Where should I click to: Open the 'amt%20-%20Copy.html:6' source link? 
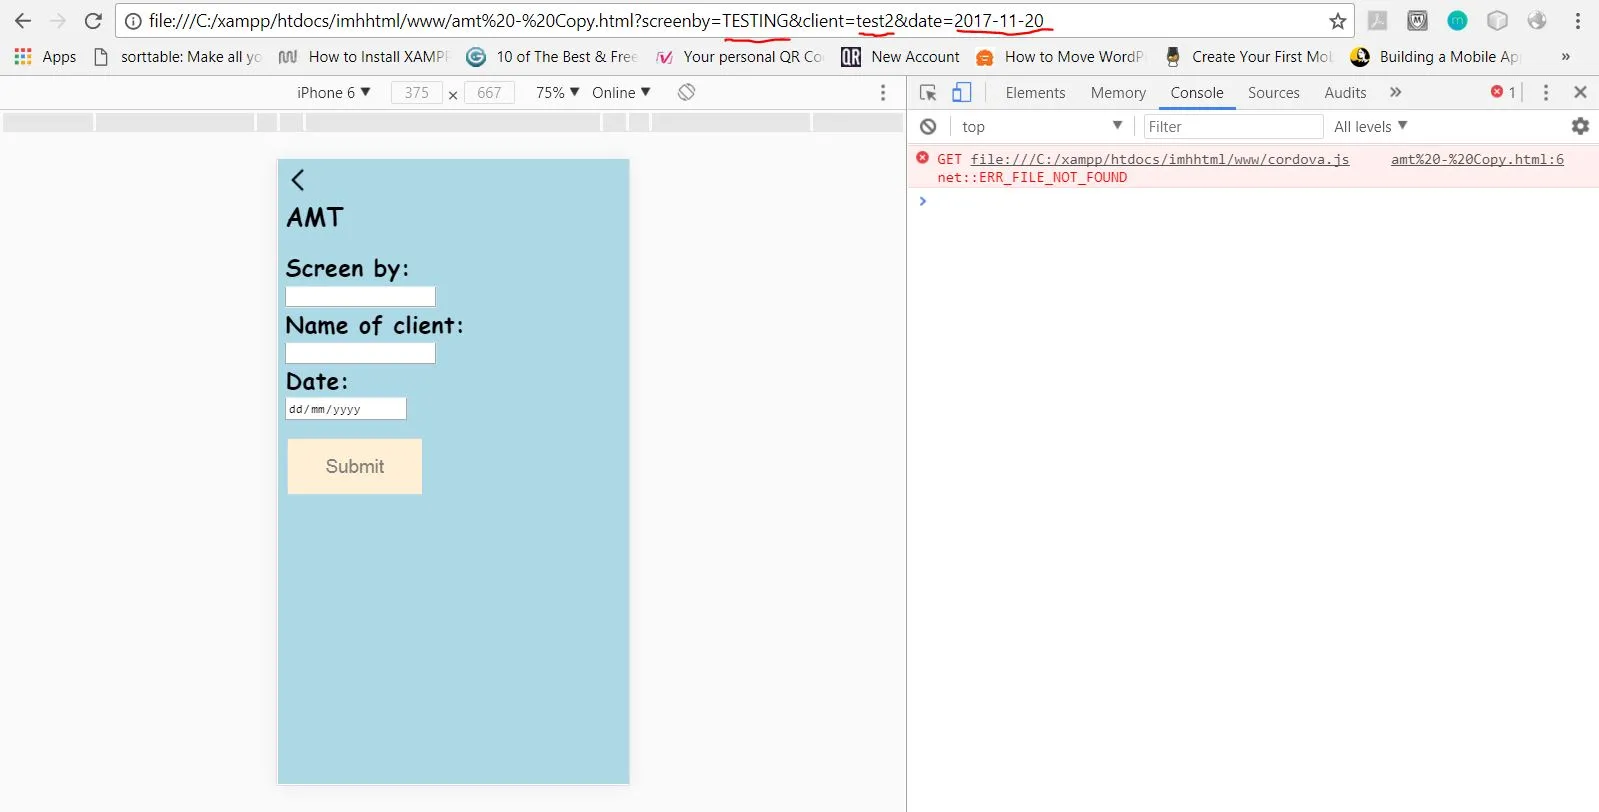1477,159
